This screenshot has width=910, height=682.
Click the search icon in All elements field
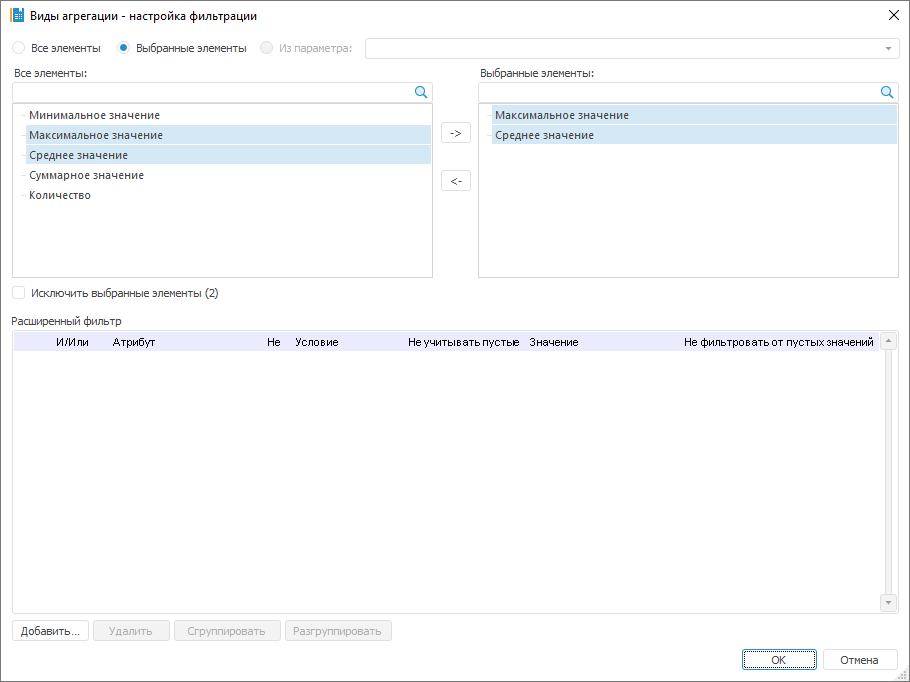(421, 92)
